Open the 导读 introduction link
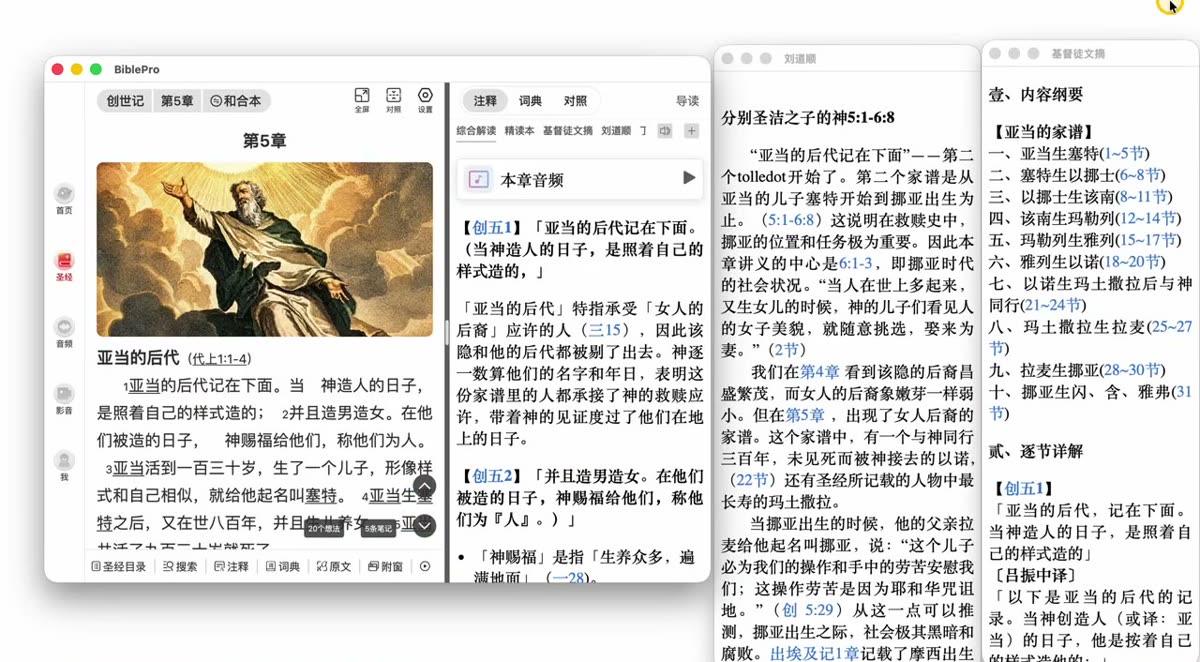Screen dimensions: 1200x662 (x=687, y=101)
